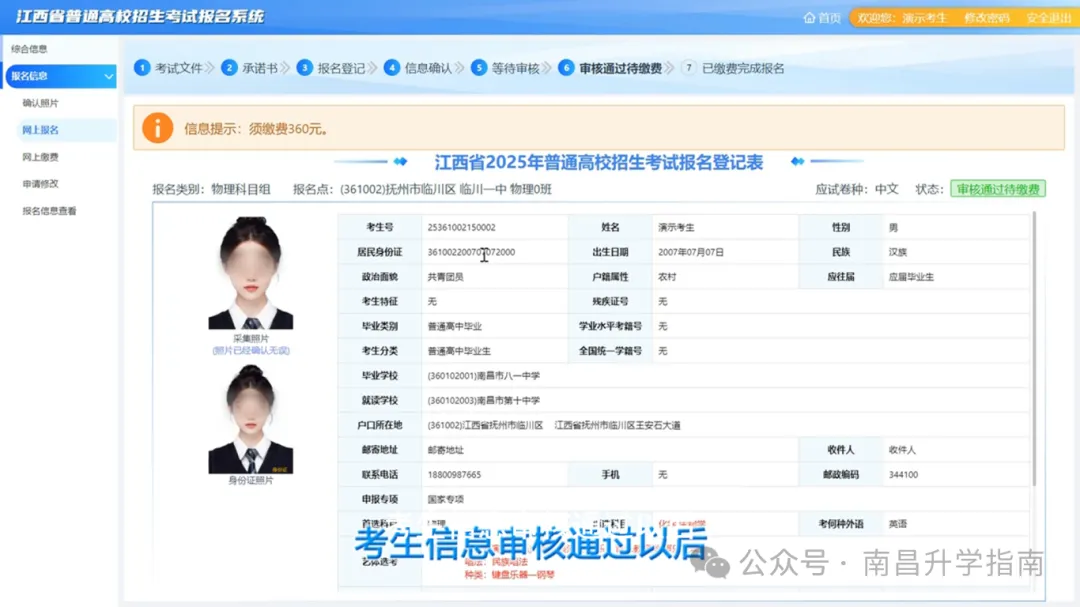Click the 照片已经确认无误 note
The image size is (1080, 607).
pyautogui.click(x=251, y=351)
